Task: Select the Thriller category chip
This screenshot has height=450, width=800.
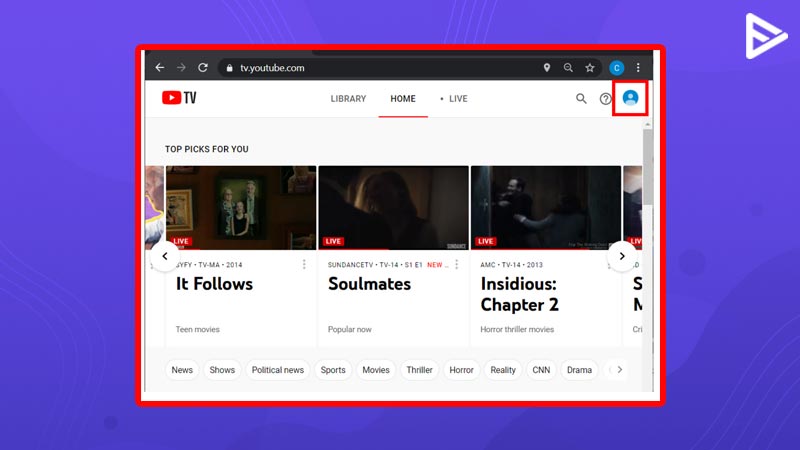Action: coord(419,370)
